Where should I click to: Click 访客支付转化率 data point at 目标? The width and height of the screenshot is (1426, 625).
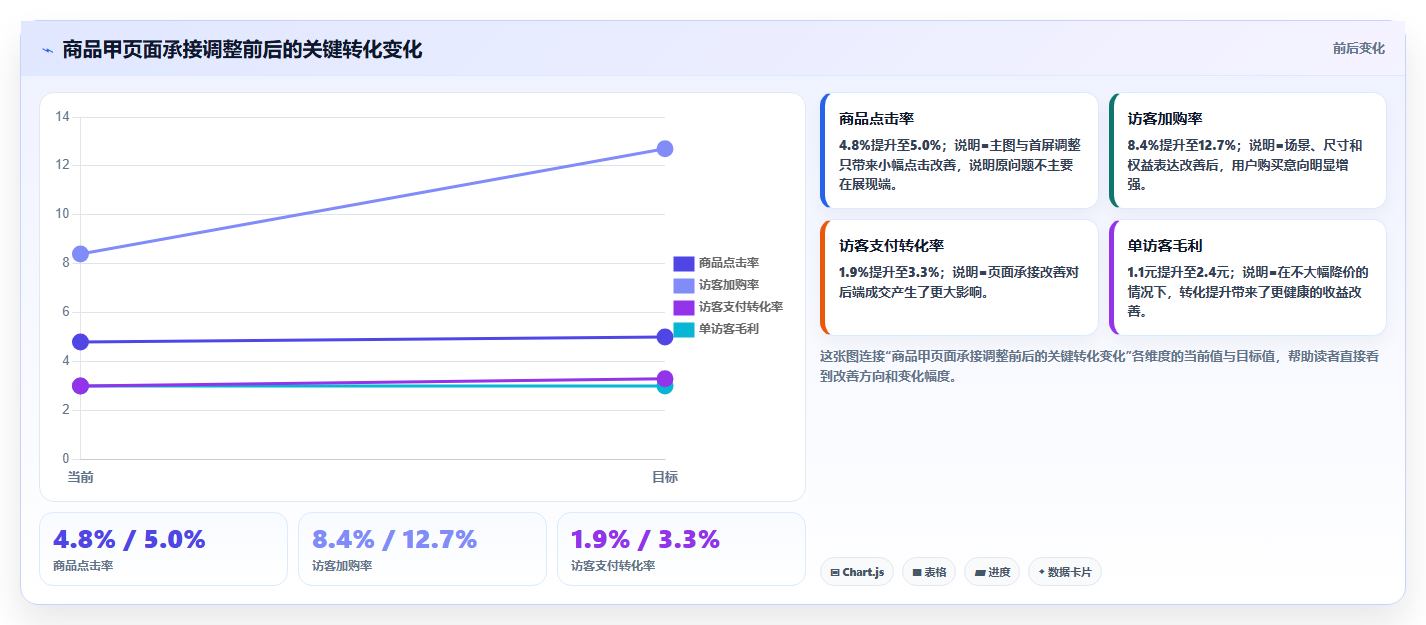pyautogui.click(x=665, y=379)
